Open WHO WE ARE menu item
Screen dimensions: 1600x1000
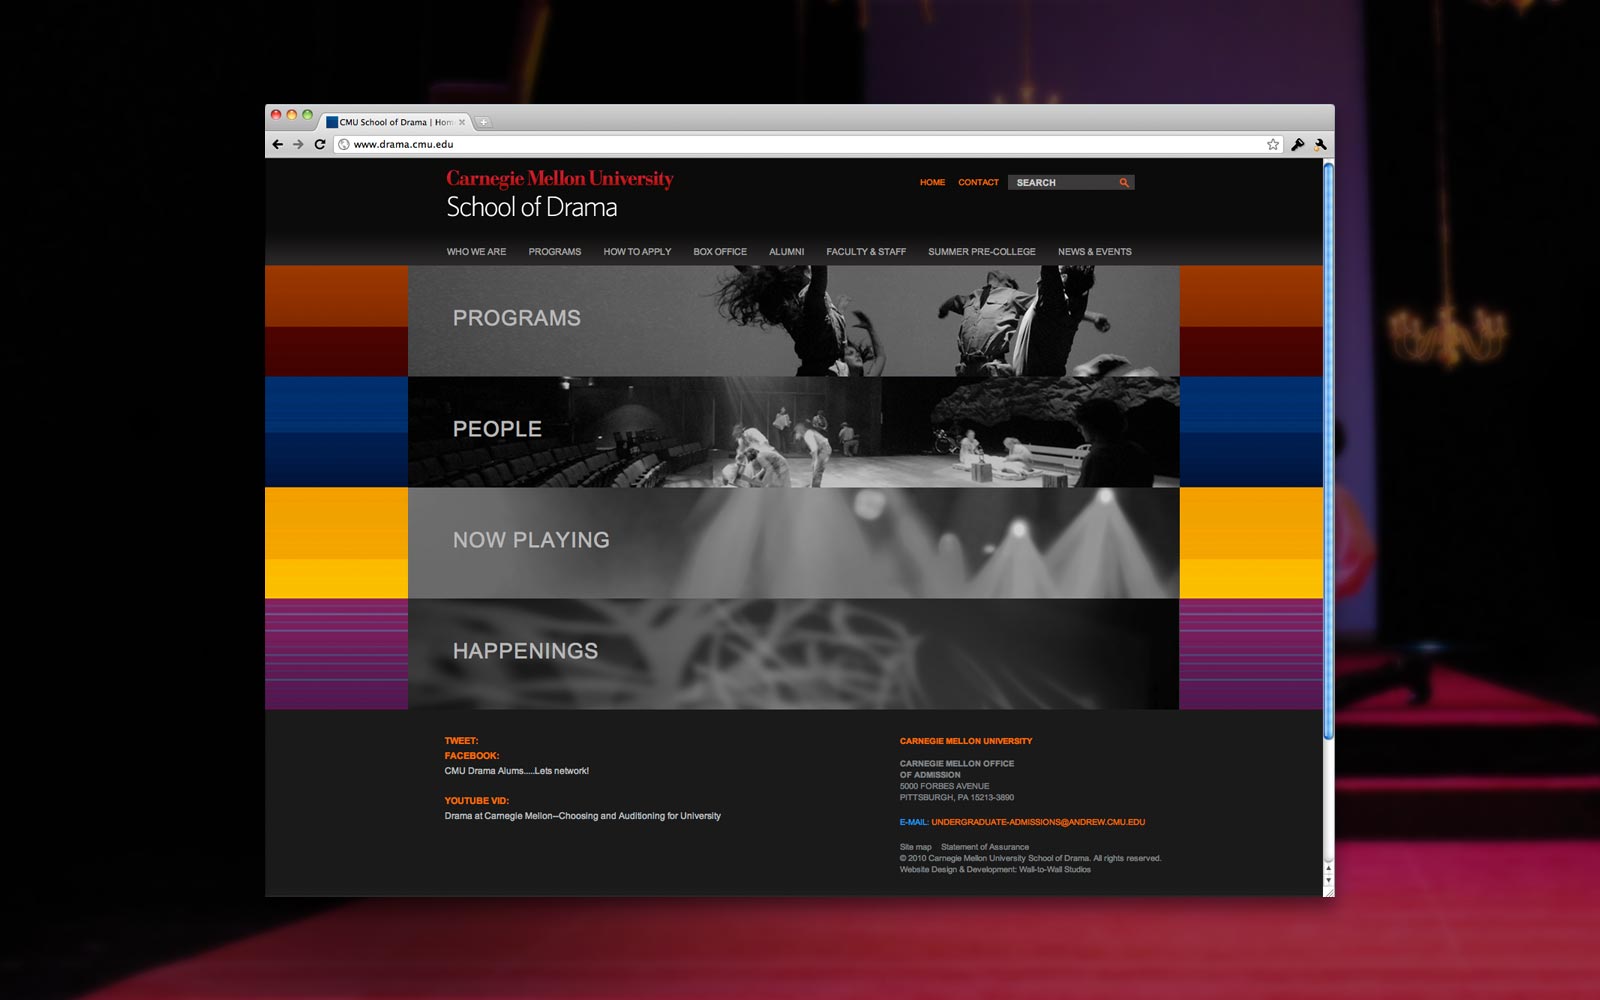476,252
